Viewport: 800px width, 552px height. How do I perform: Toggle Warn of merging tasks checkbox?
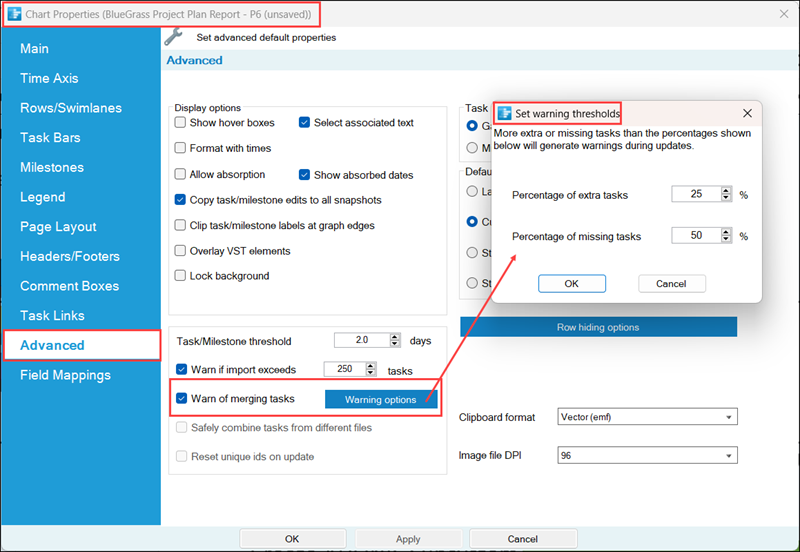tap(182, 398)
